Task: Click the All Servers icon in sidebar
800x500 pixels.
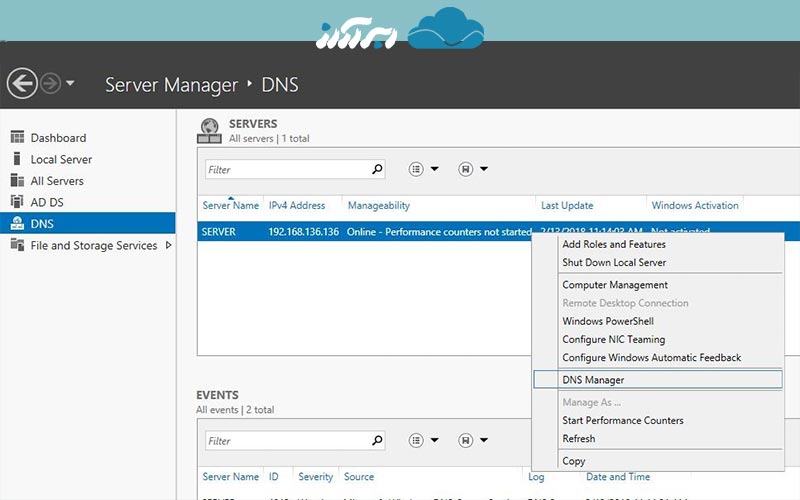Action: [17, 181]
